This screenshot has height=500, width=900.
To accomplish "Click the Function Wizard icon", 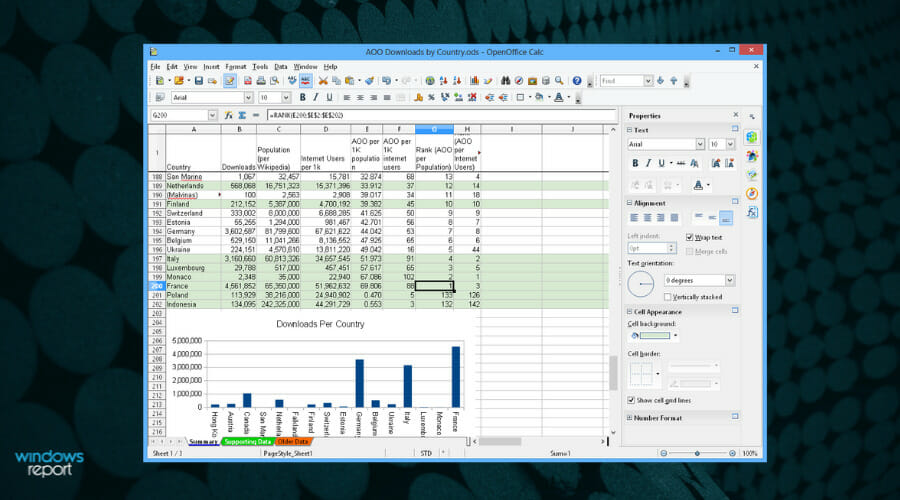I will 228,115.
